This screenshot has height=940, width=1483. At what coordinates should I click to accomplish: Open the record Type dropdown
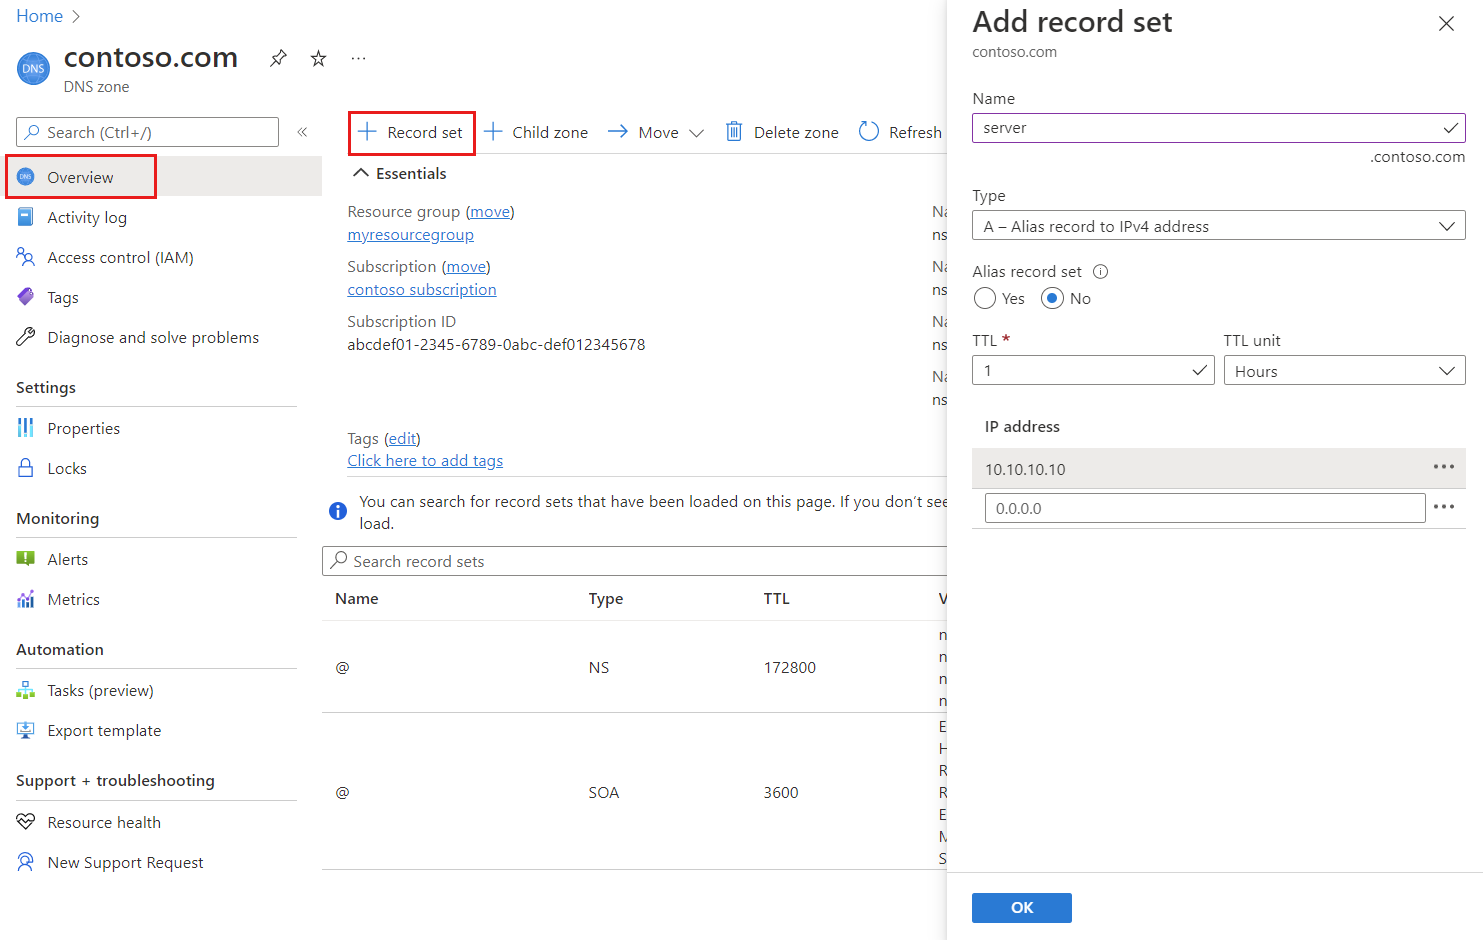[x=1218, y=226]
